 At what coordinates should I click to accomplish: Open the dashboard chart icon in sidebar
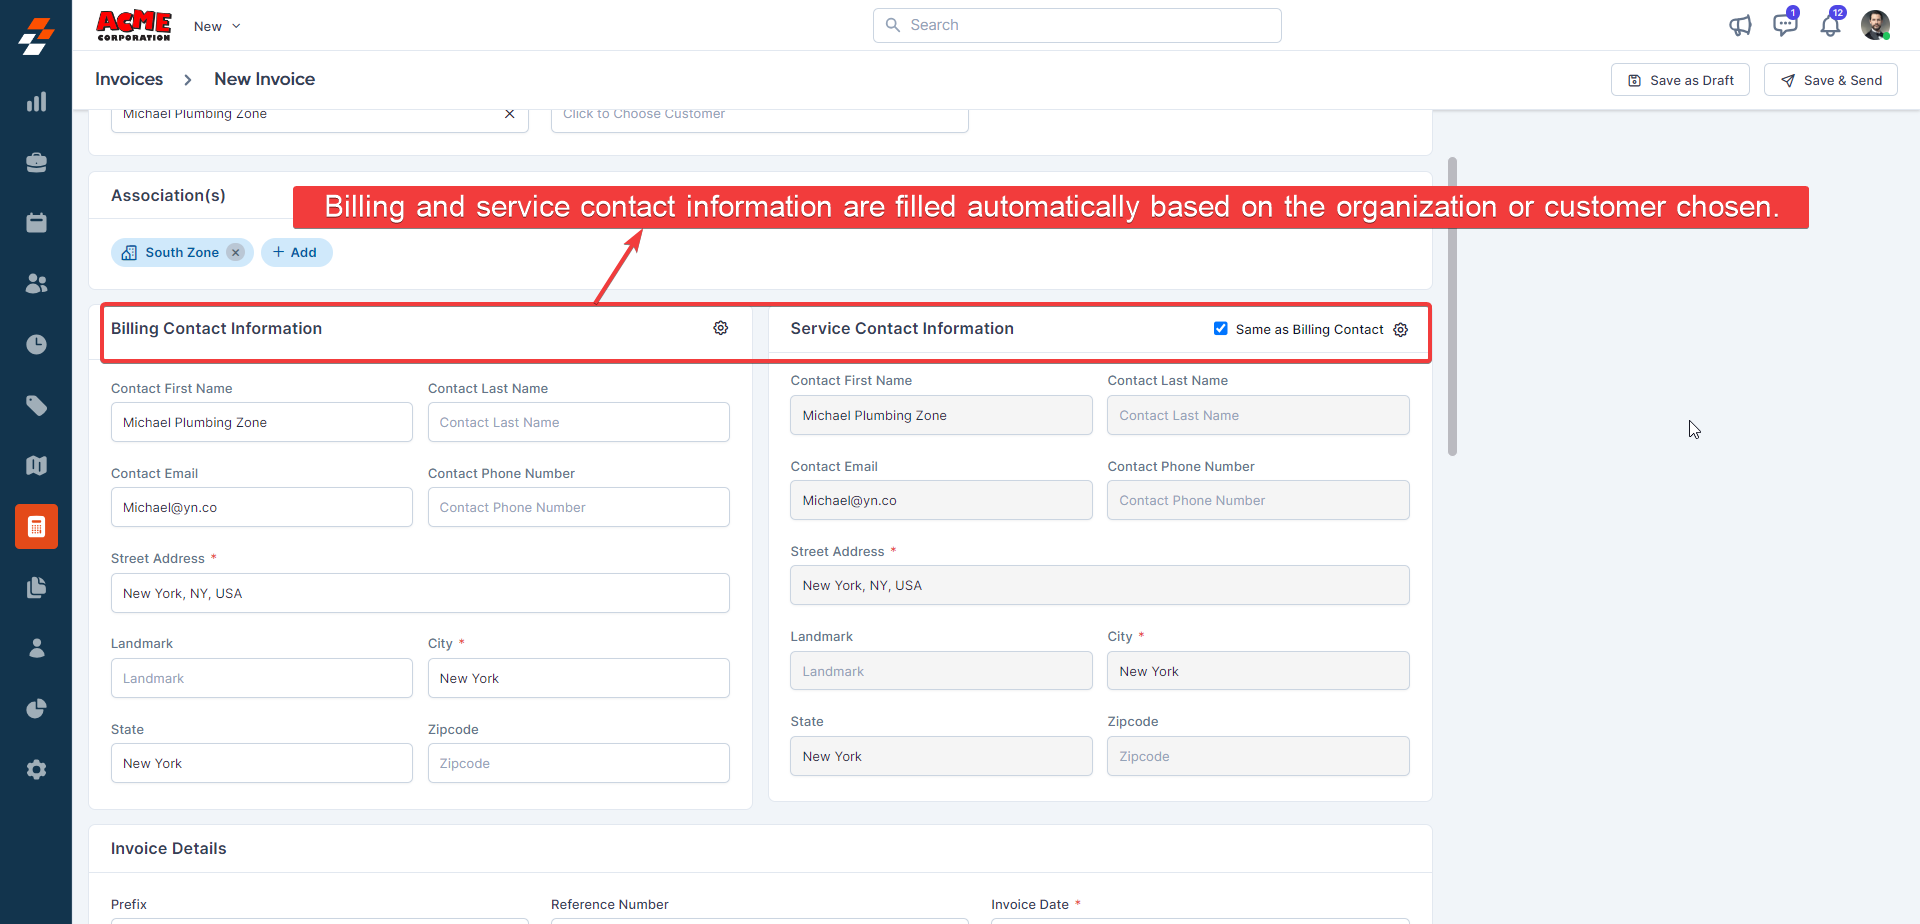pyautogui.click(x=36, y=102)
